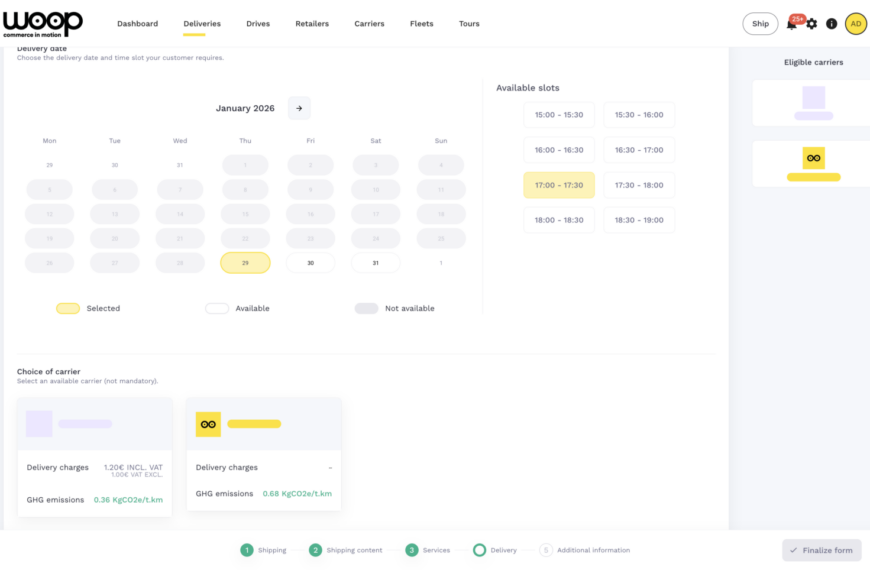Go to next month with arrow

click(299, 108)
